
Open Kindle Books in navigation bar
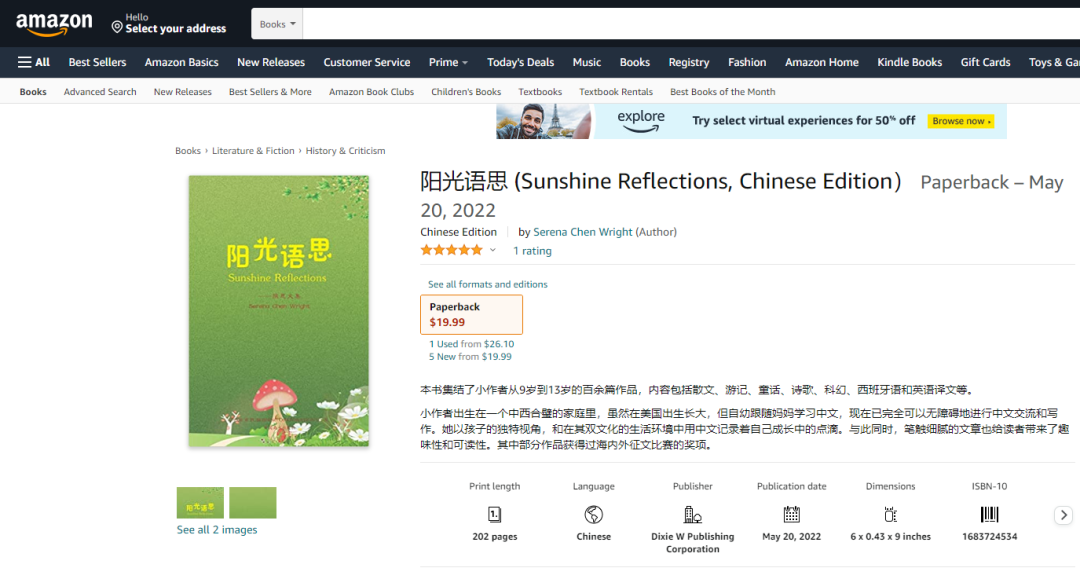tap(909, 62)
